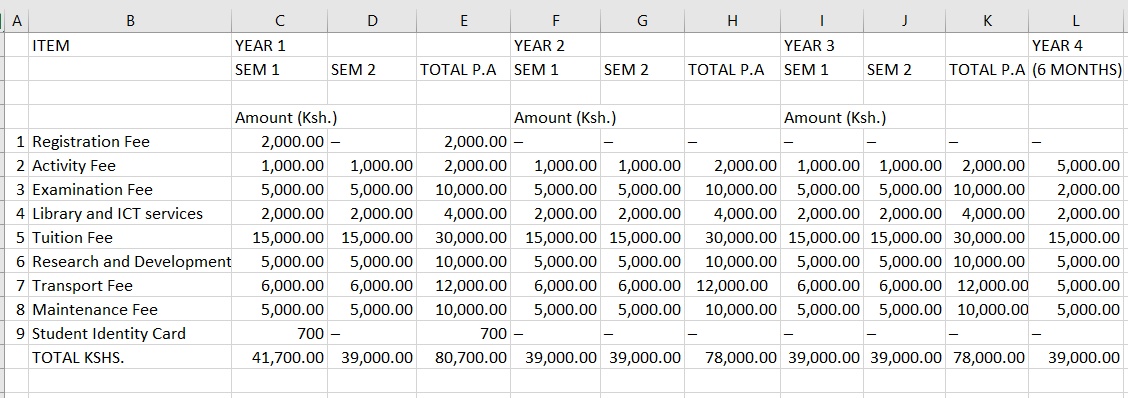Select column C header

pyautogui.click(x=279, y=21)
